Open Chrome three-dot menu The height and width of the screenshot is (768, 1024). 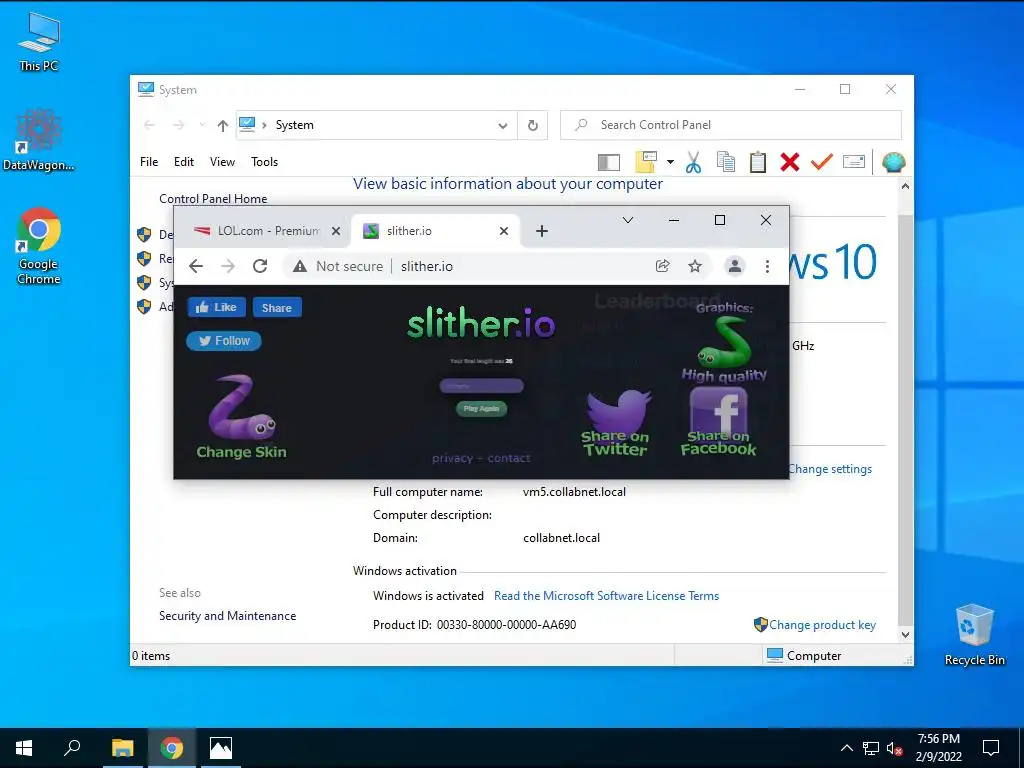coord(767,266)
